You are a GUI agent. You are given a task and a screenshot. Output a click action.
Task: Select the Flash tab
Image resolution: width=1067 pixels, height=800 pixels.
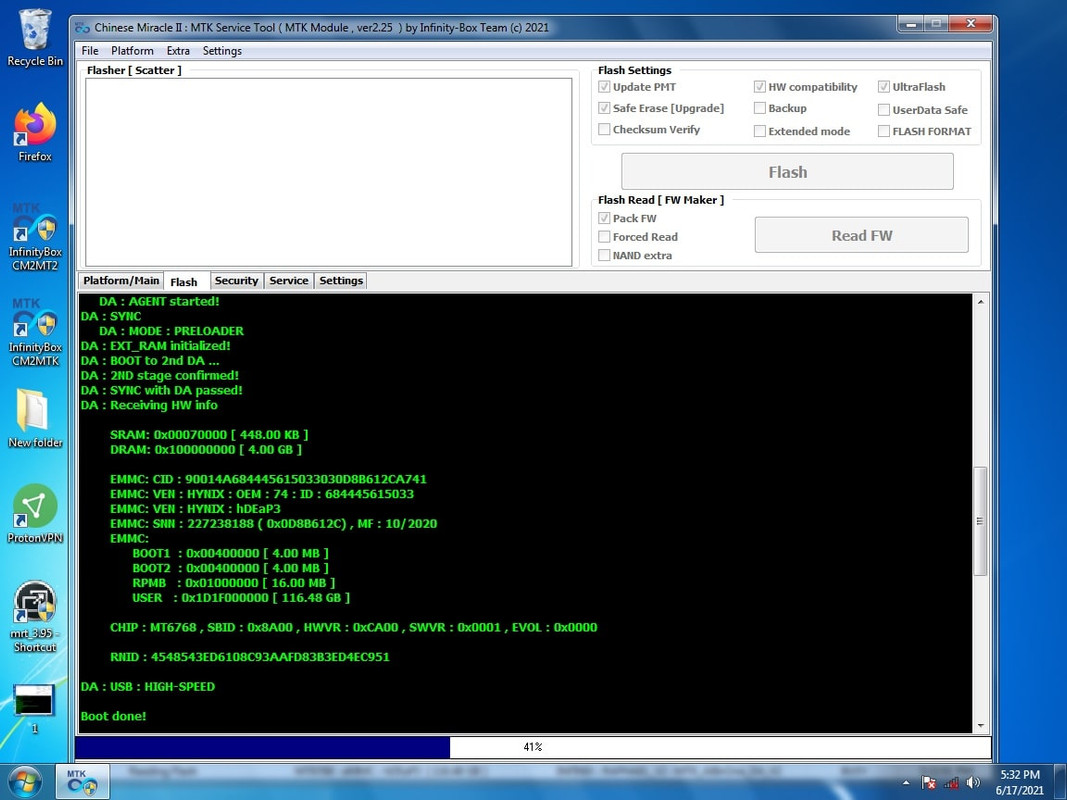pos(184,281)
